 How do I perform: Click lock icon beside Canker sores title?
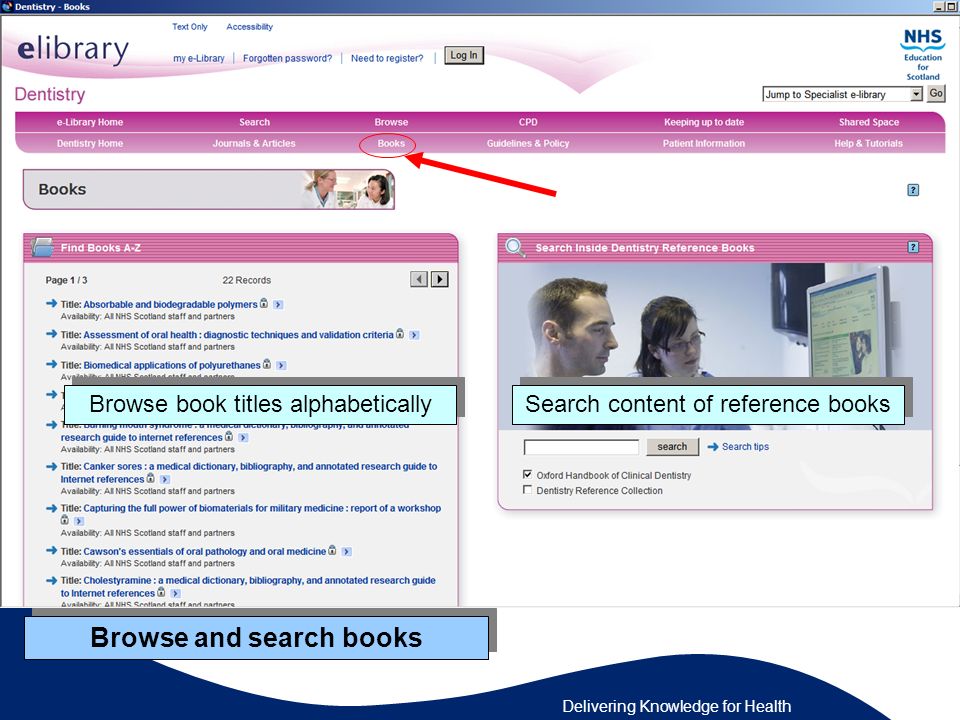click(151, 478)
